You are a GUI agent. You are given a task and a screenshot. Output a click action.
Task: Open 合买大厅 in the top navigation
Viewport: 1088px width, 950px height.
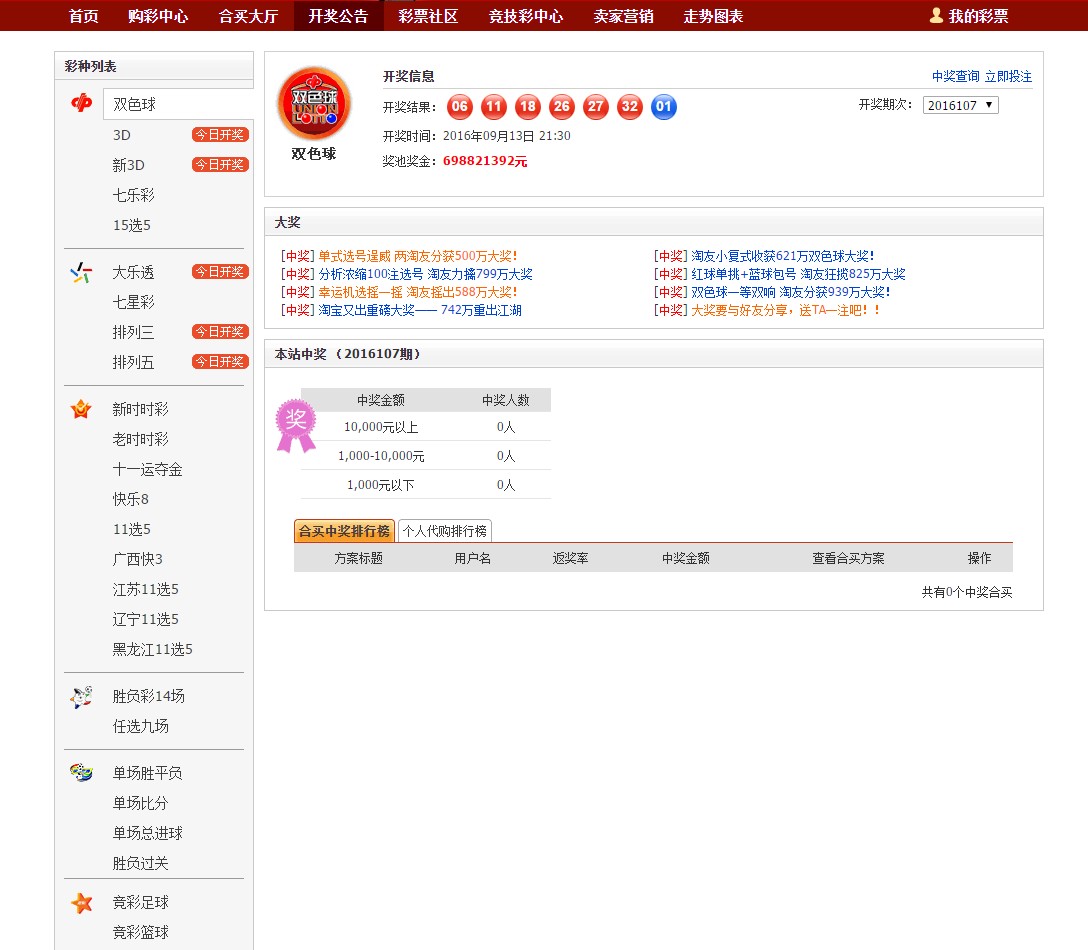pyautogui.click(x=248, y=16)
